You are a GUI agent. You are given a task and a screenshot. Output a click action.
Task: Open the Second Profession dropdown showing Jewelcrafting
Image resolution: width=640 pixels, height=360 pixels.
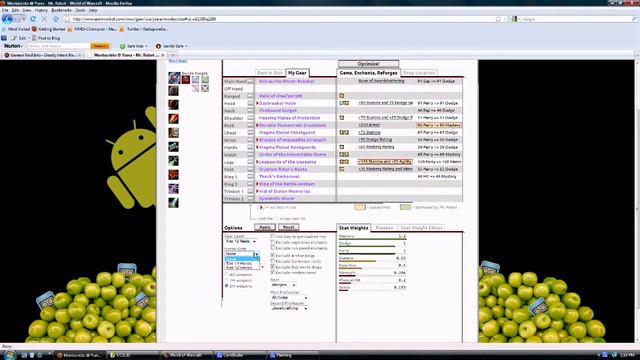coord(289,308)
